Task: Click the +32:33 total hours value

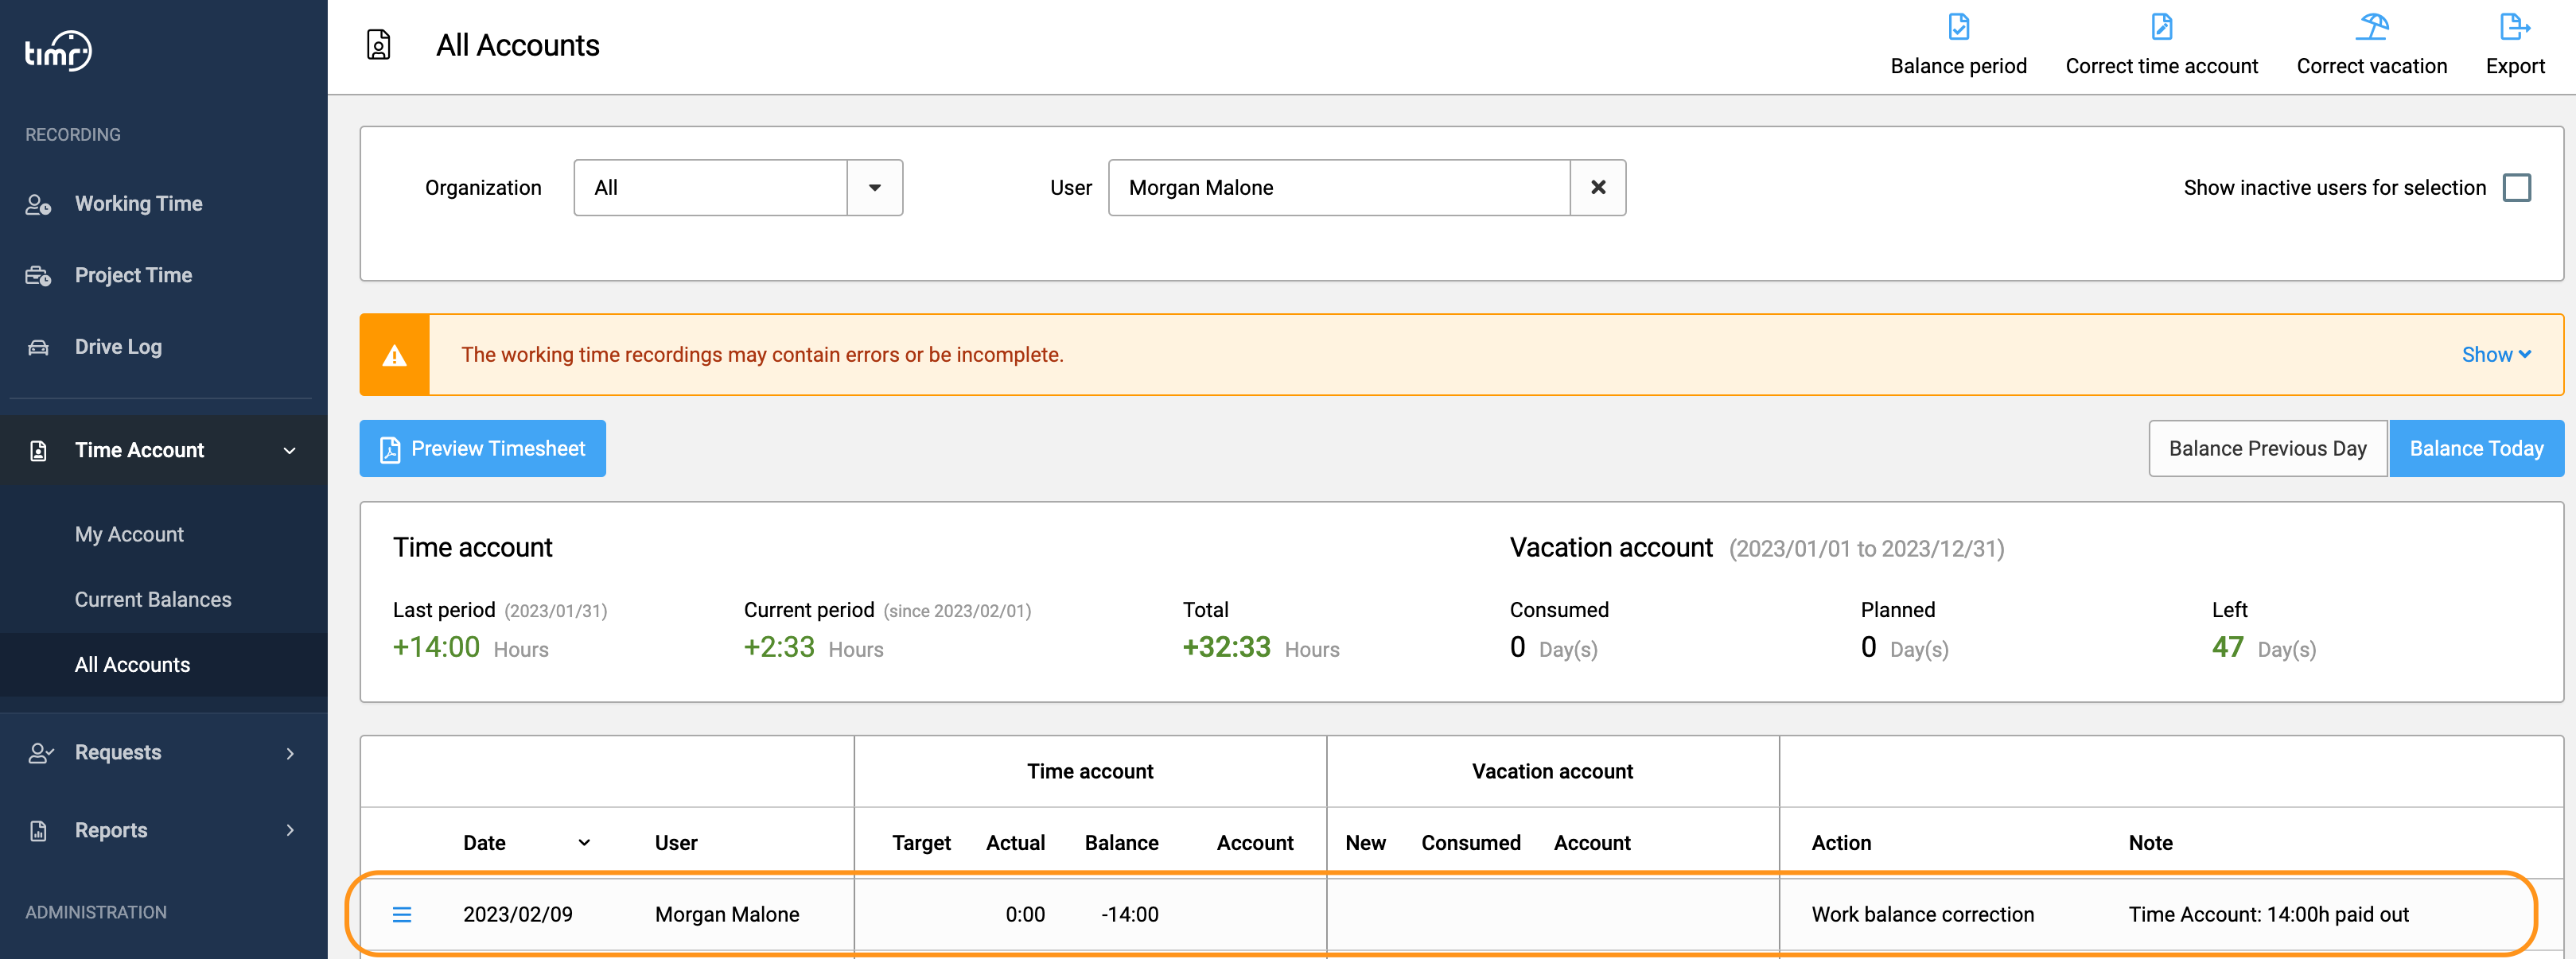Action: click(1226, 648)
